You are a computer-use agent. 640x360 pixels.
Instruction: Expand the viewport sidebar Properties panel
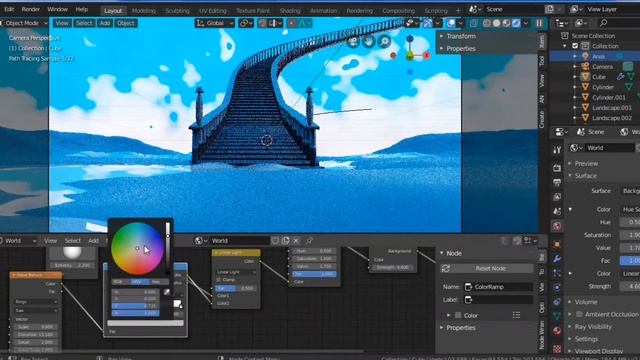pyautogui.click(x=461, y=49)
